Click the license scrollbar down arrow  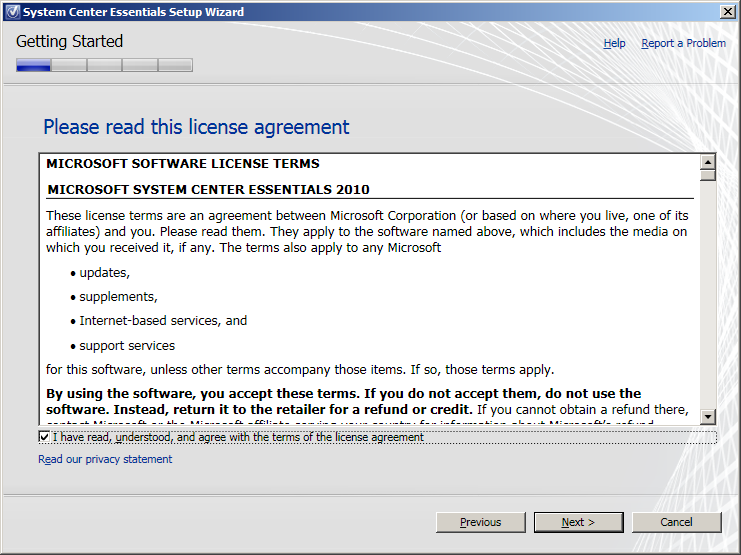(x=708, y=416)
